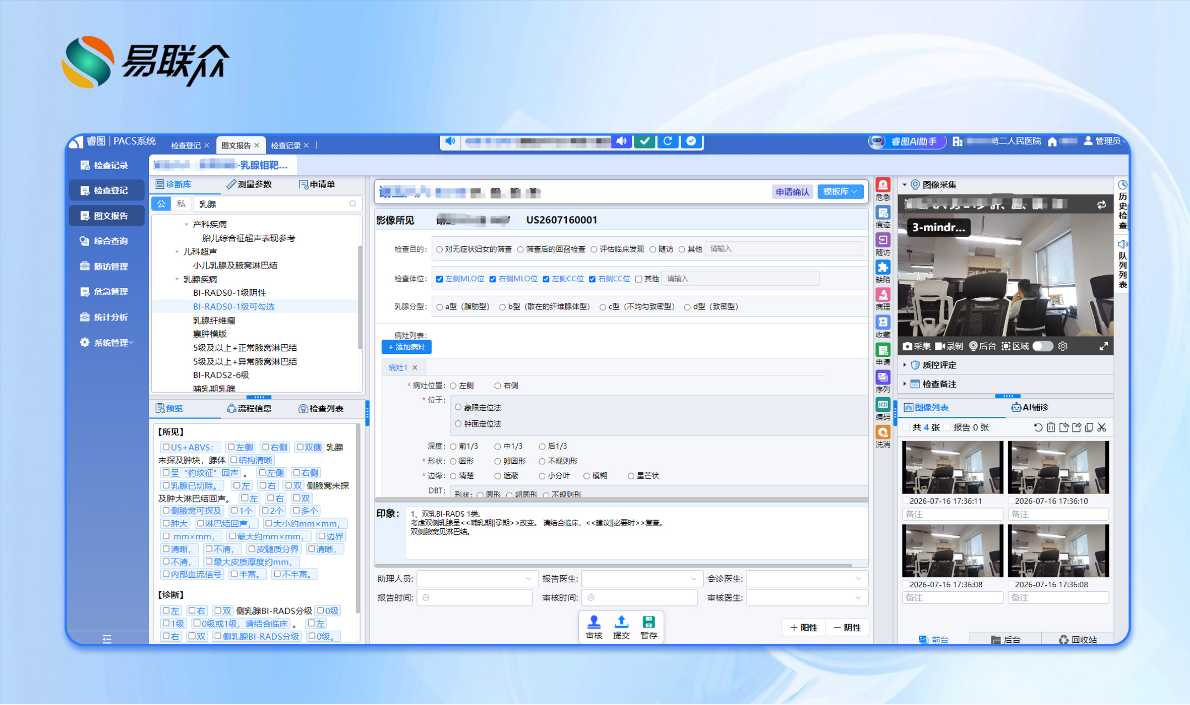Open the 检查记录 top tab

(x=285, y=145)
